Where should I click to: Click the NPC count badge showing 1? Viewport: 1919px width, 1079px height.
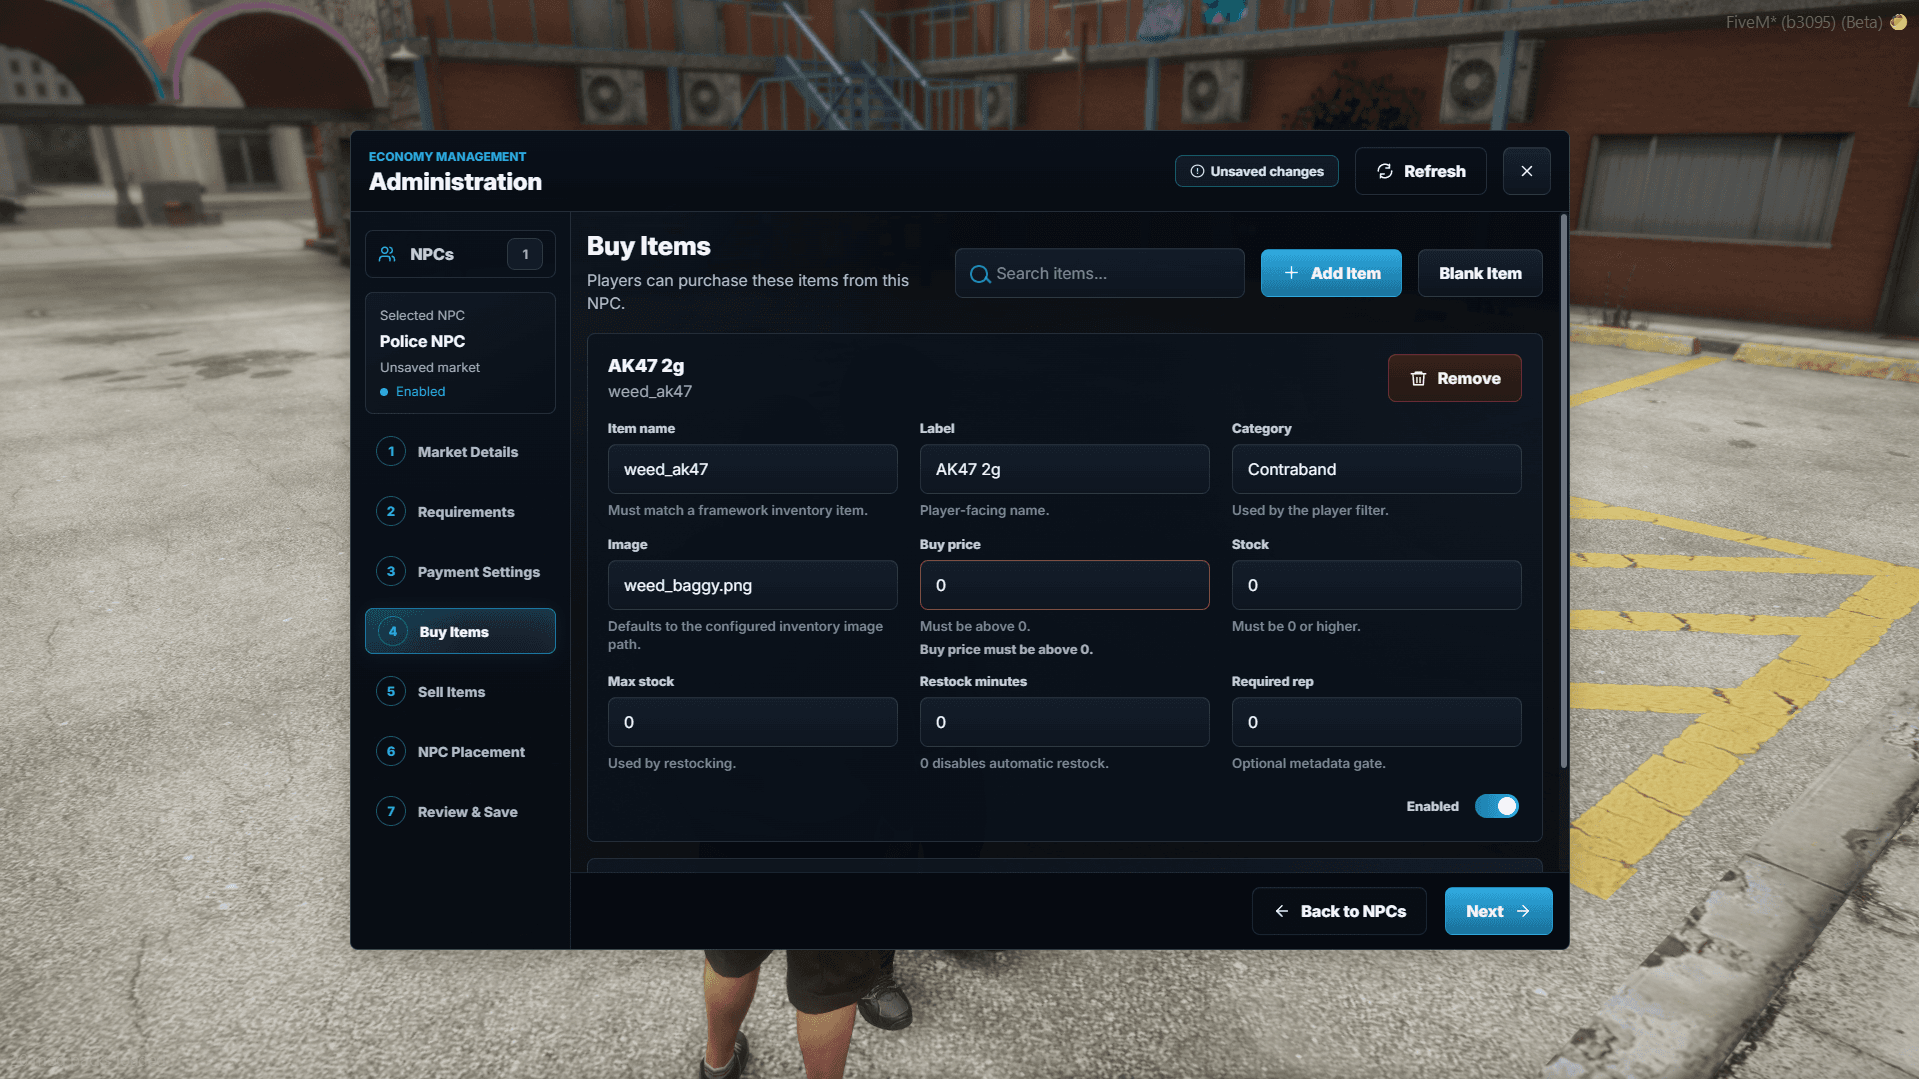click(525, 254)
